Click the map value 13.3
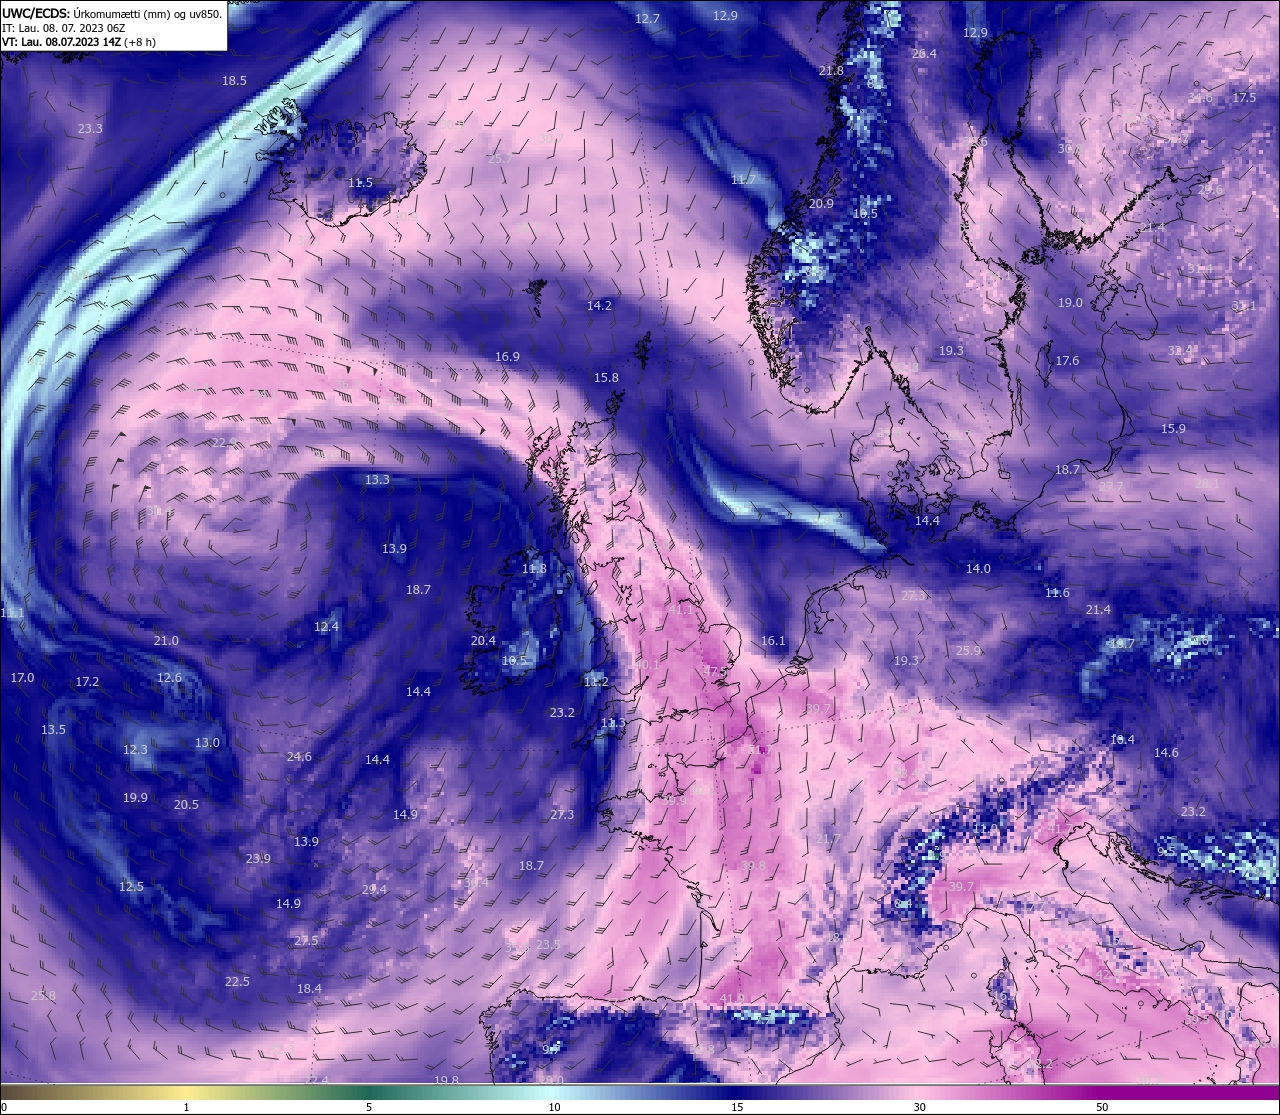 (x=377, y=480)
